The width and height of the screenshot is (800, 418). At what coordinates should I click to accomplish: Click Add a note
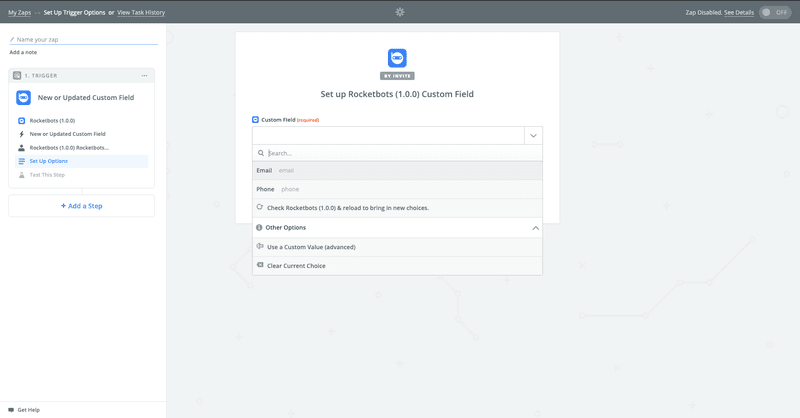coord(23,52)
